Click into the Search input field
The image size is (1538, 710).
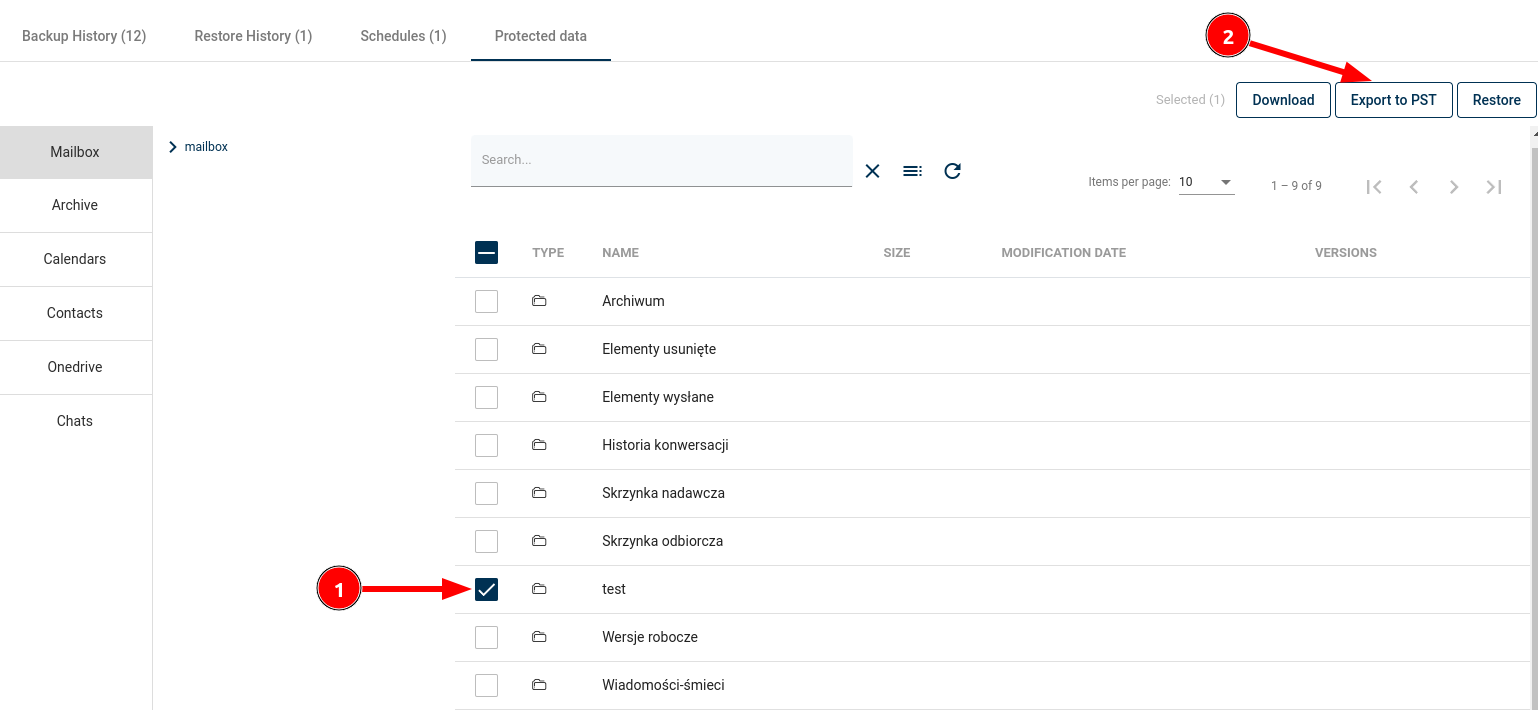660,160
